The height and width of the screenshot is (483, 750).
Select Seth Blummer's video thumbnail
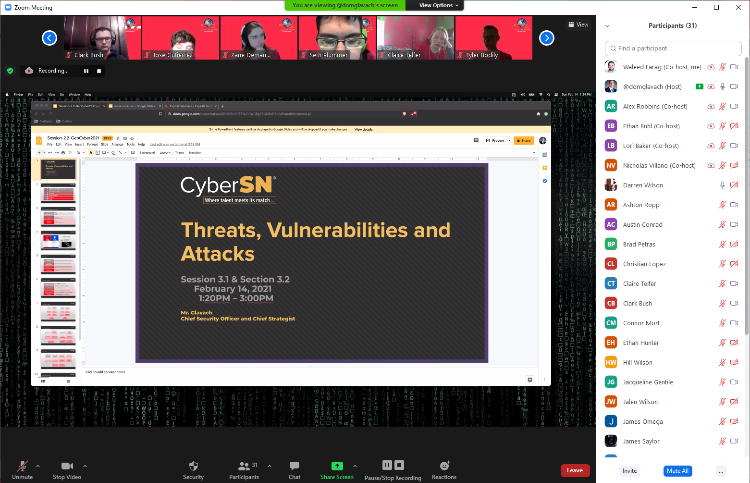[337, 38]
